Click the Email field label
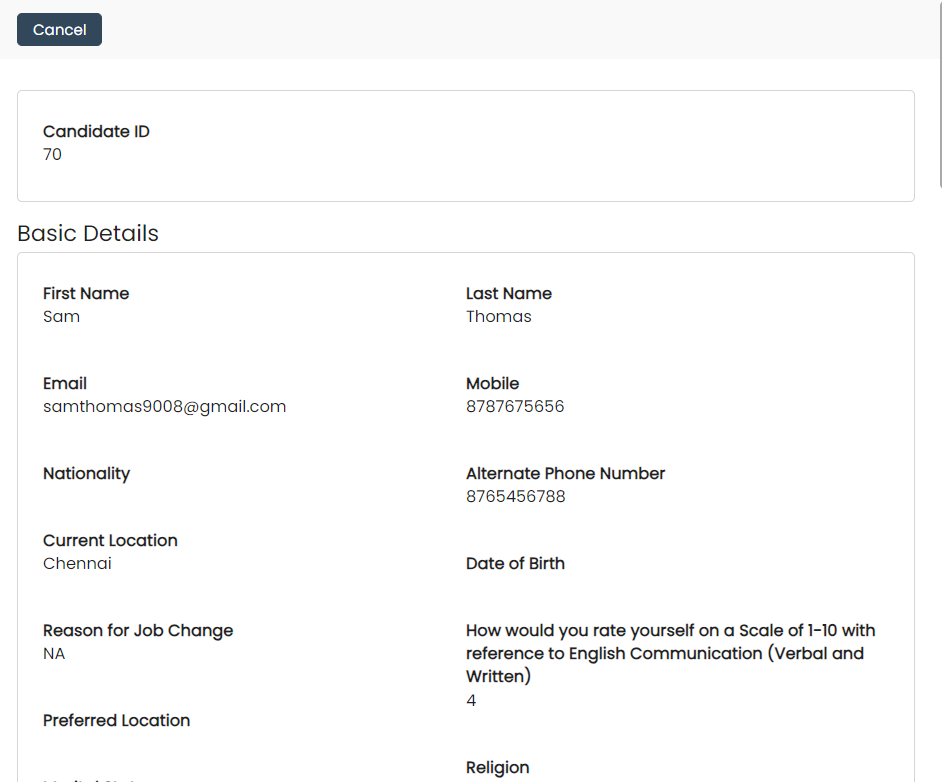 (65, 383)
